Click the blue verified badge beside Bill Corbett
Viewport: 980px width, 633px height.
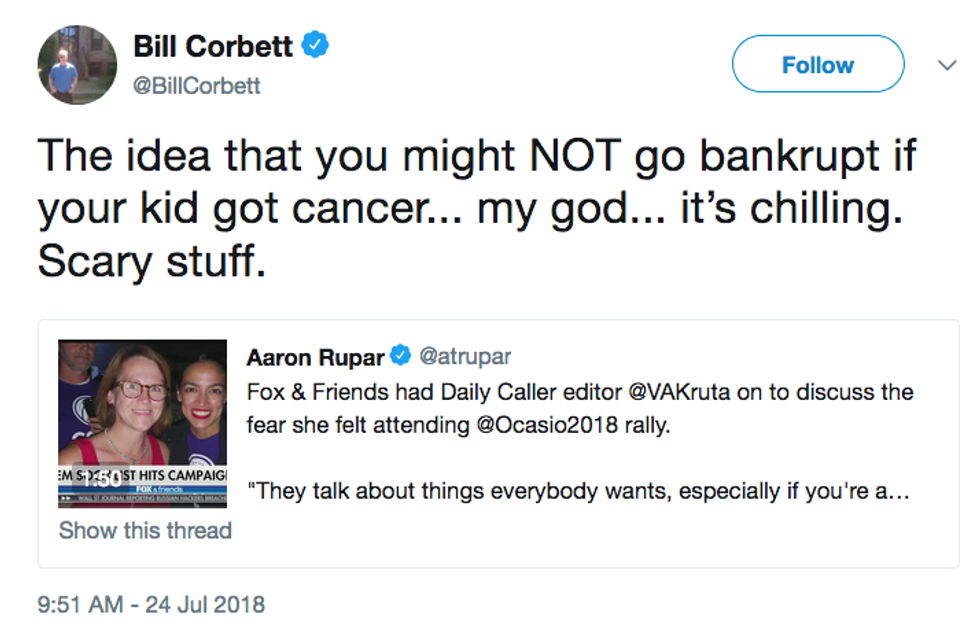click(x=316, y=45)
